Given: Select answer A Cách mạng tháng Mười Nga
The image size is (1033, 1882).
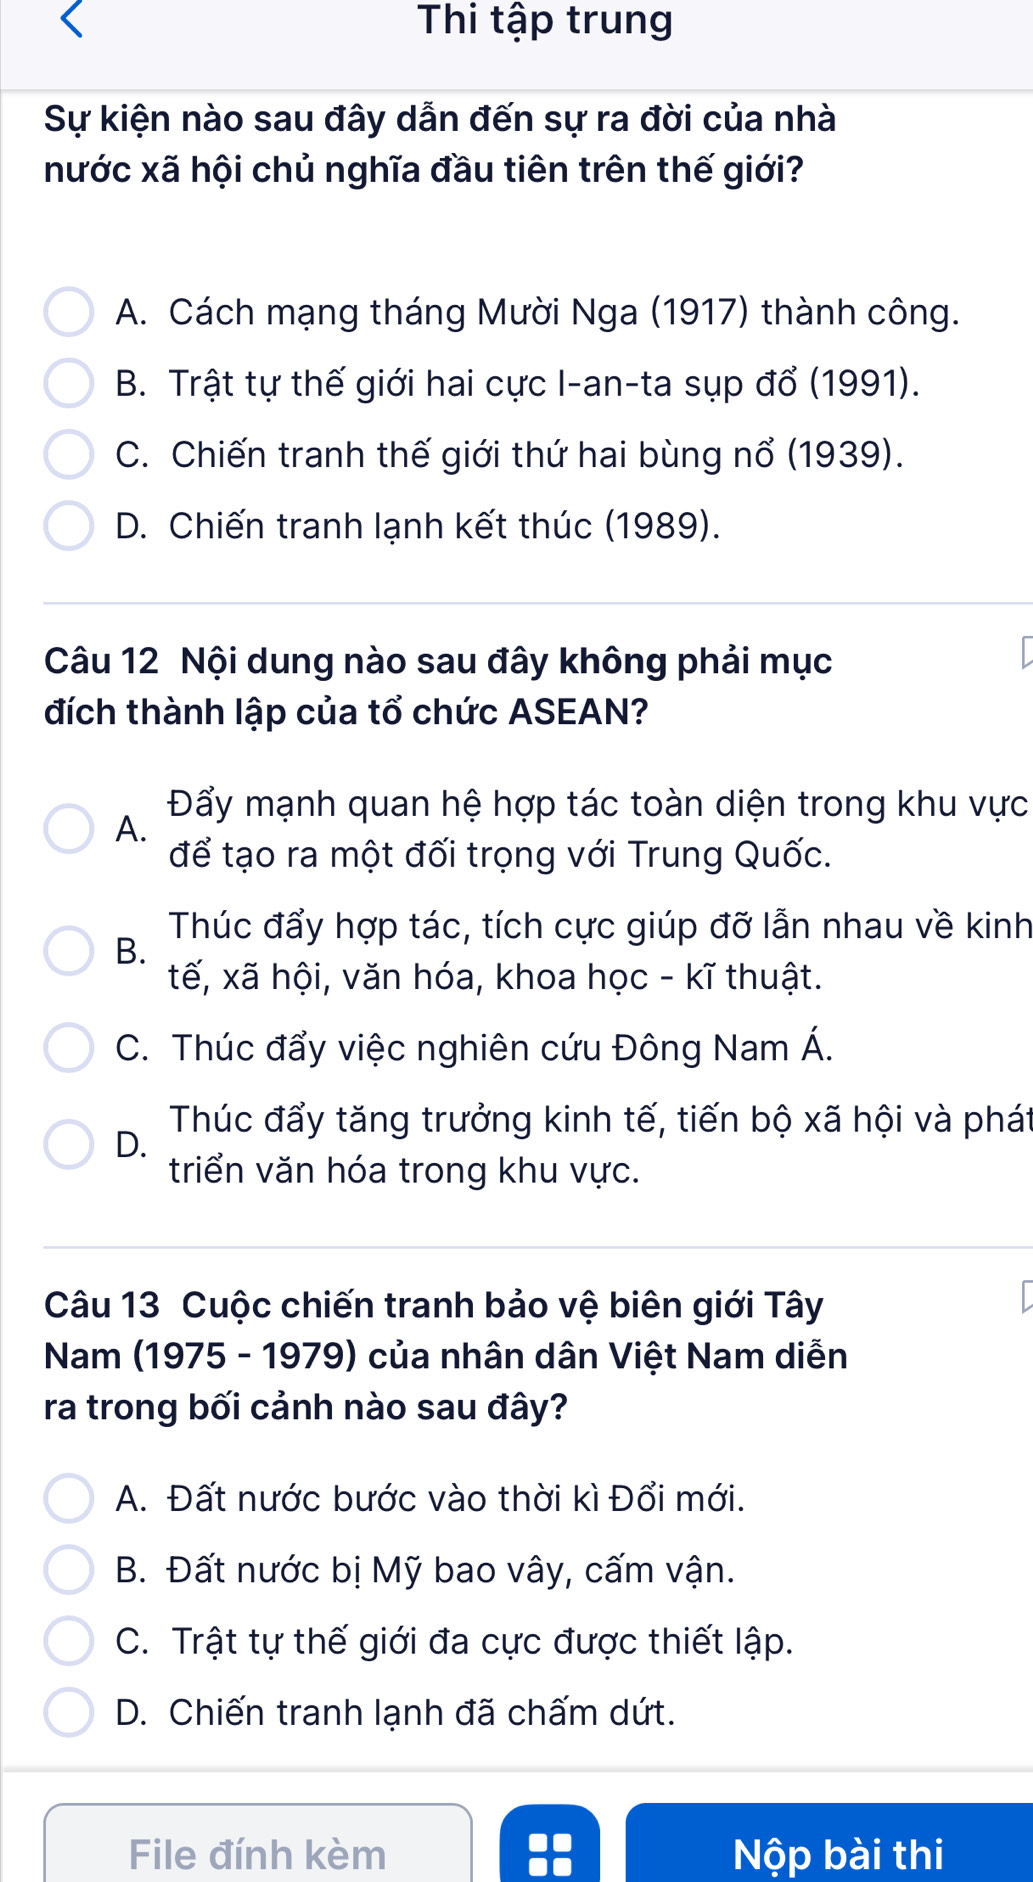Looking at the screenshot, I should click(x=69, y=313).
